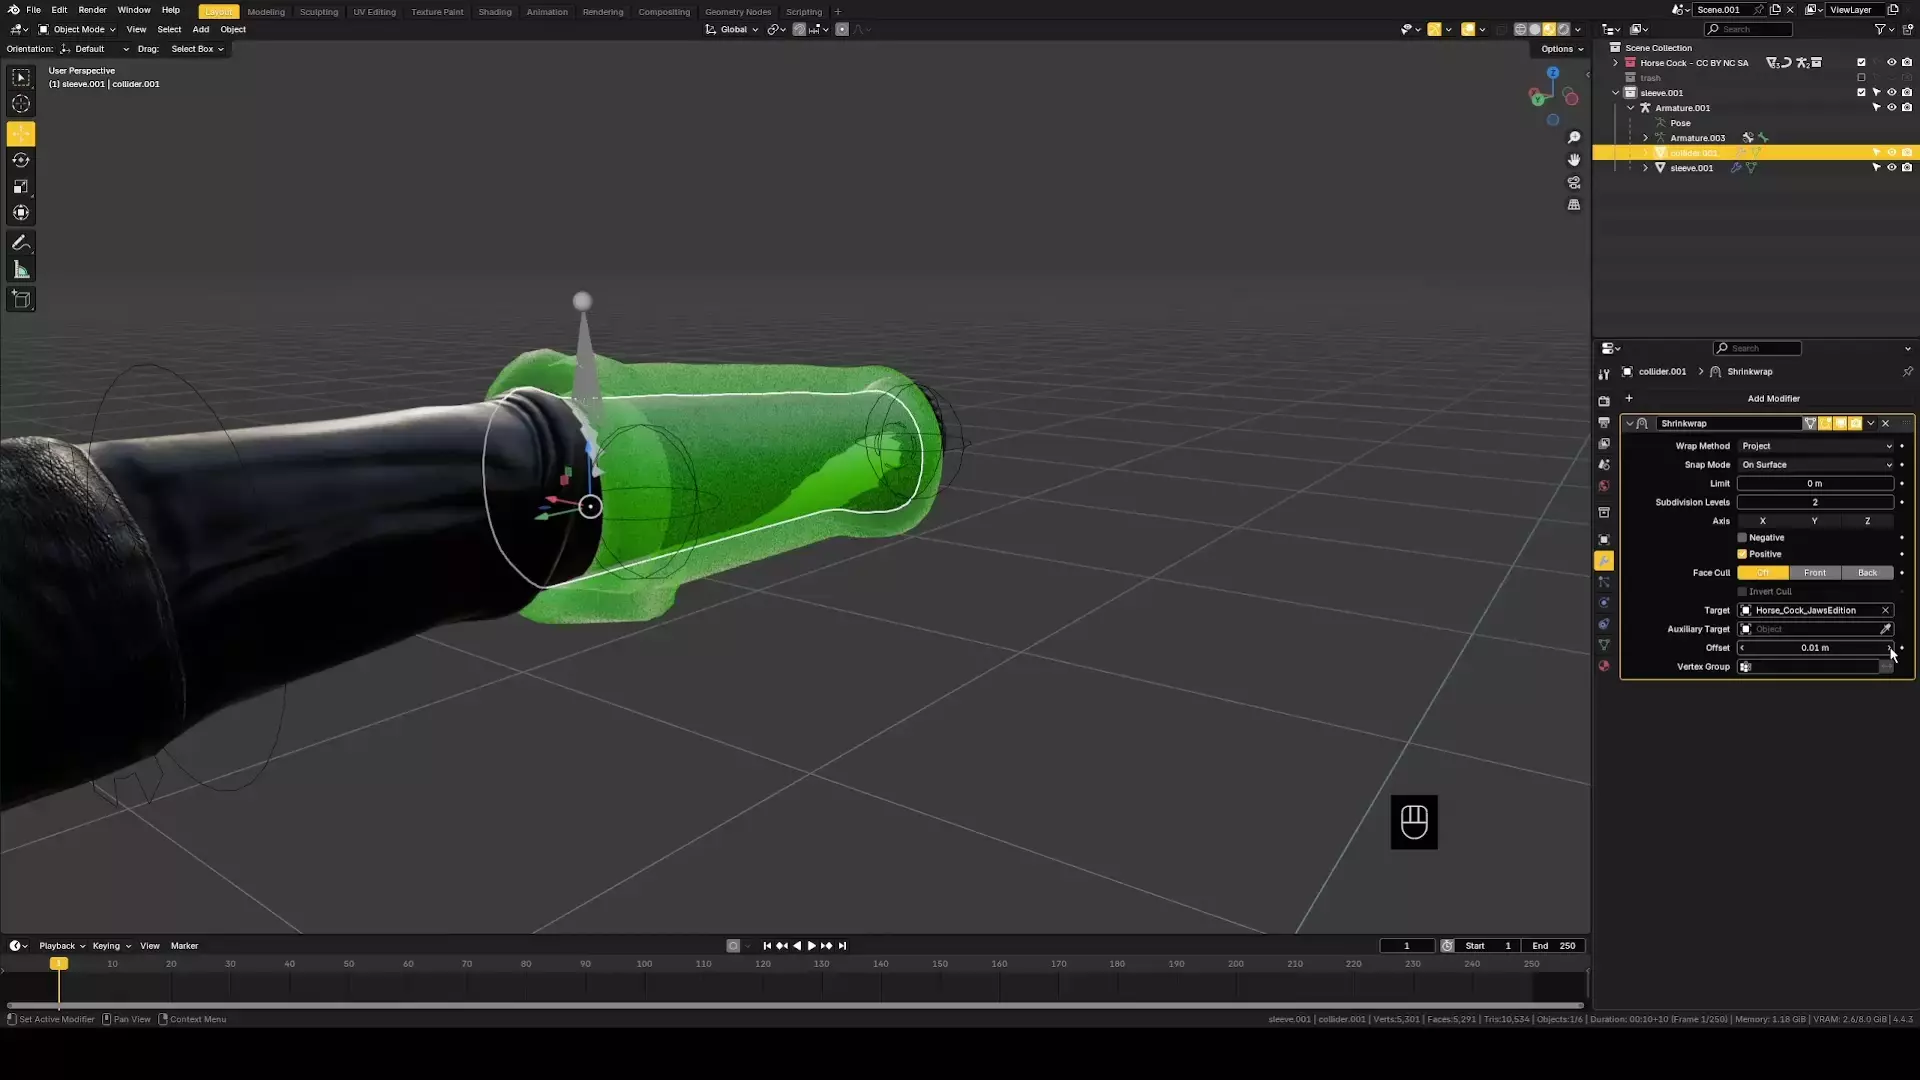Select the Cursor tool in toolbar
Image resolution: width=1920 pixels, height=1080 pixels.
click(21, 104)
